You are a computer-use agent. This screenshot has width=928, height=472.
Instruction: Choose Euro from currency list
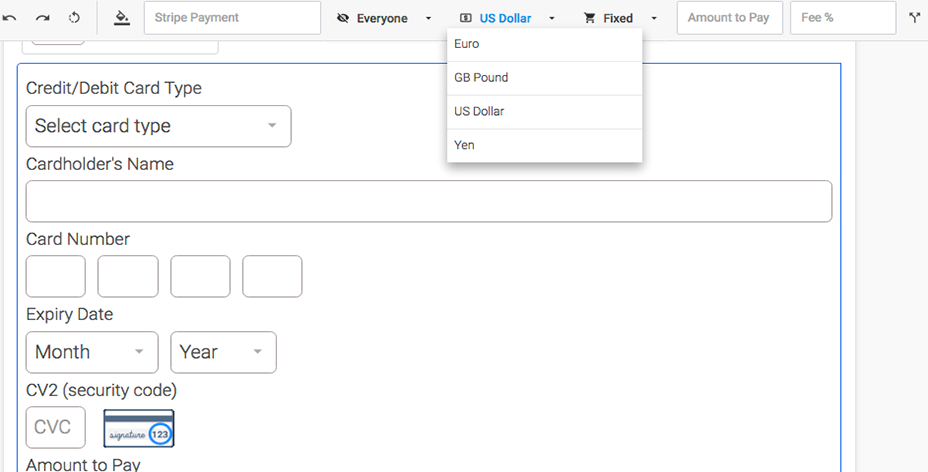point(544,44)
